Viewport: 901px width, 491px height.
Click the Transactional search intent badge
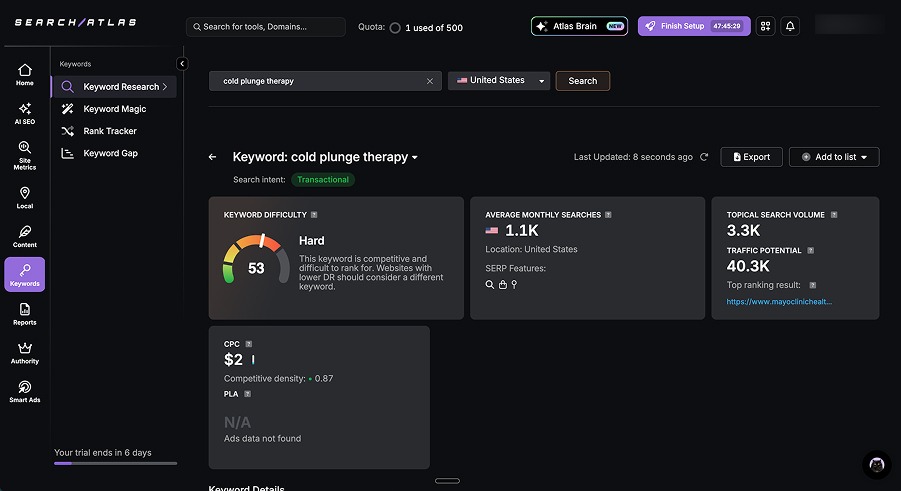pos(323,179)
